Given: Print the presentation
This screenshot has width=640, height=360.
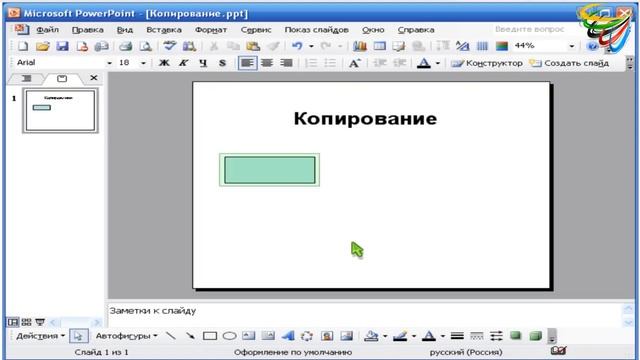Looking at the screenshot, I should [x=125, y=46].
